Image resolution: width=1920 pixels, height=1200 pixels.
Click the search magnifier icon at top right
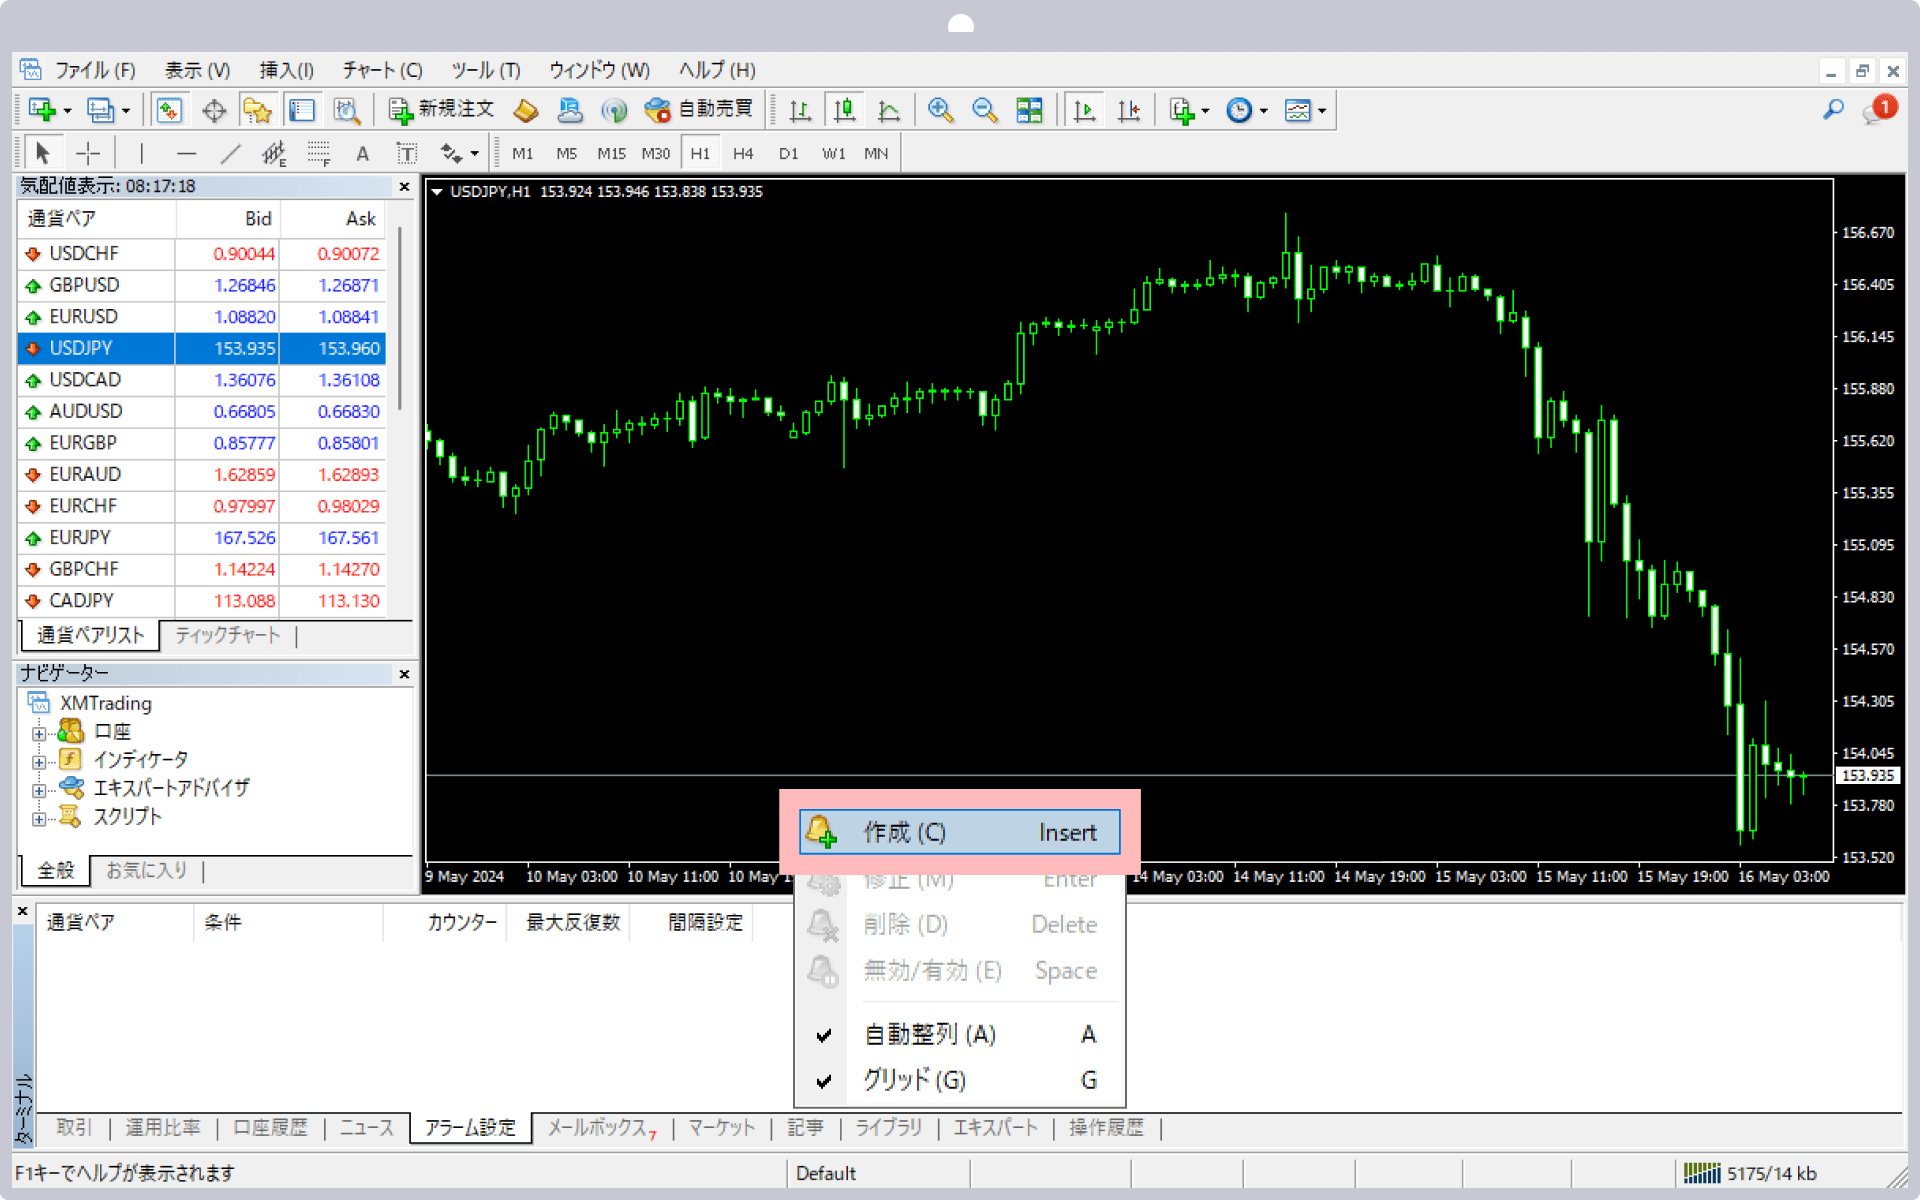click(x=1833, y=109)
